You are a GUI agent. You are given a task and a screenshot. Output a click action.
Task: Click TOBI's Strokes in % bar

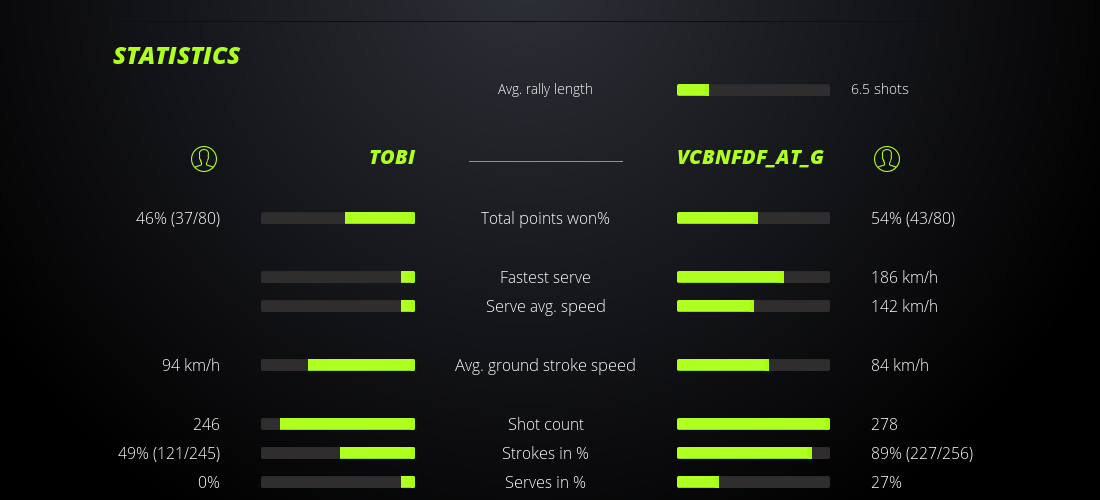pyautogui.click(x=338, y=453)
